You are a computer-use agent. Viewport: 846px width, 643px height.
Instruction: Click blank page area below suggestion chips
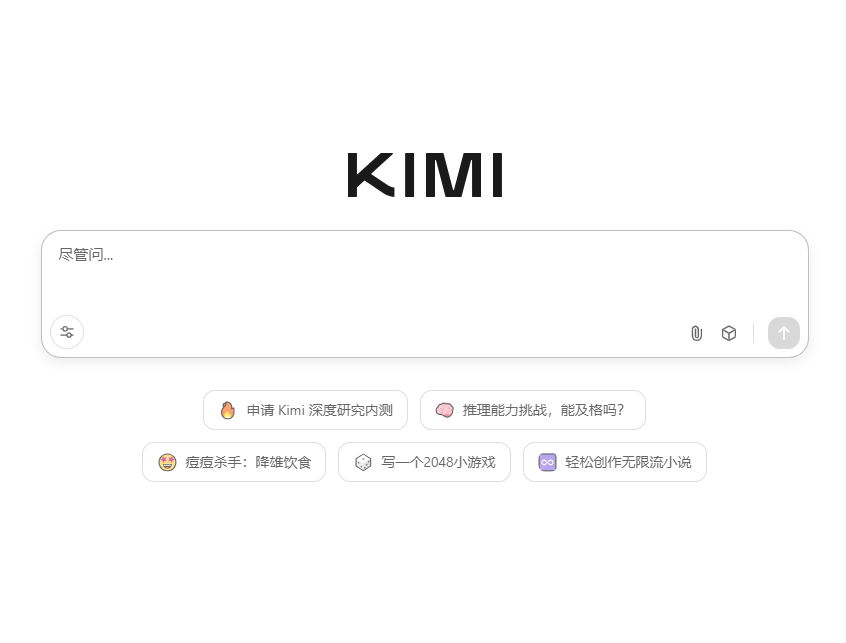tap(423, 561)
